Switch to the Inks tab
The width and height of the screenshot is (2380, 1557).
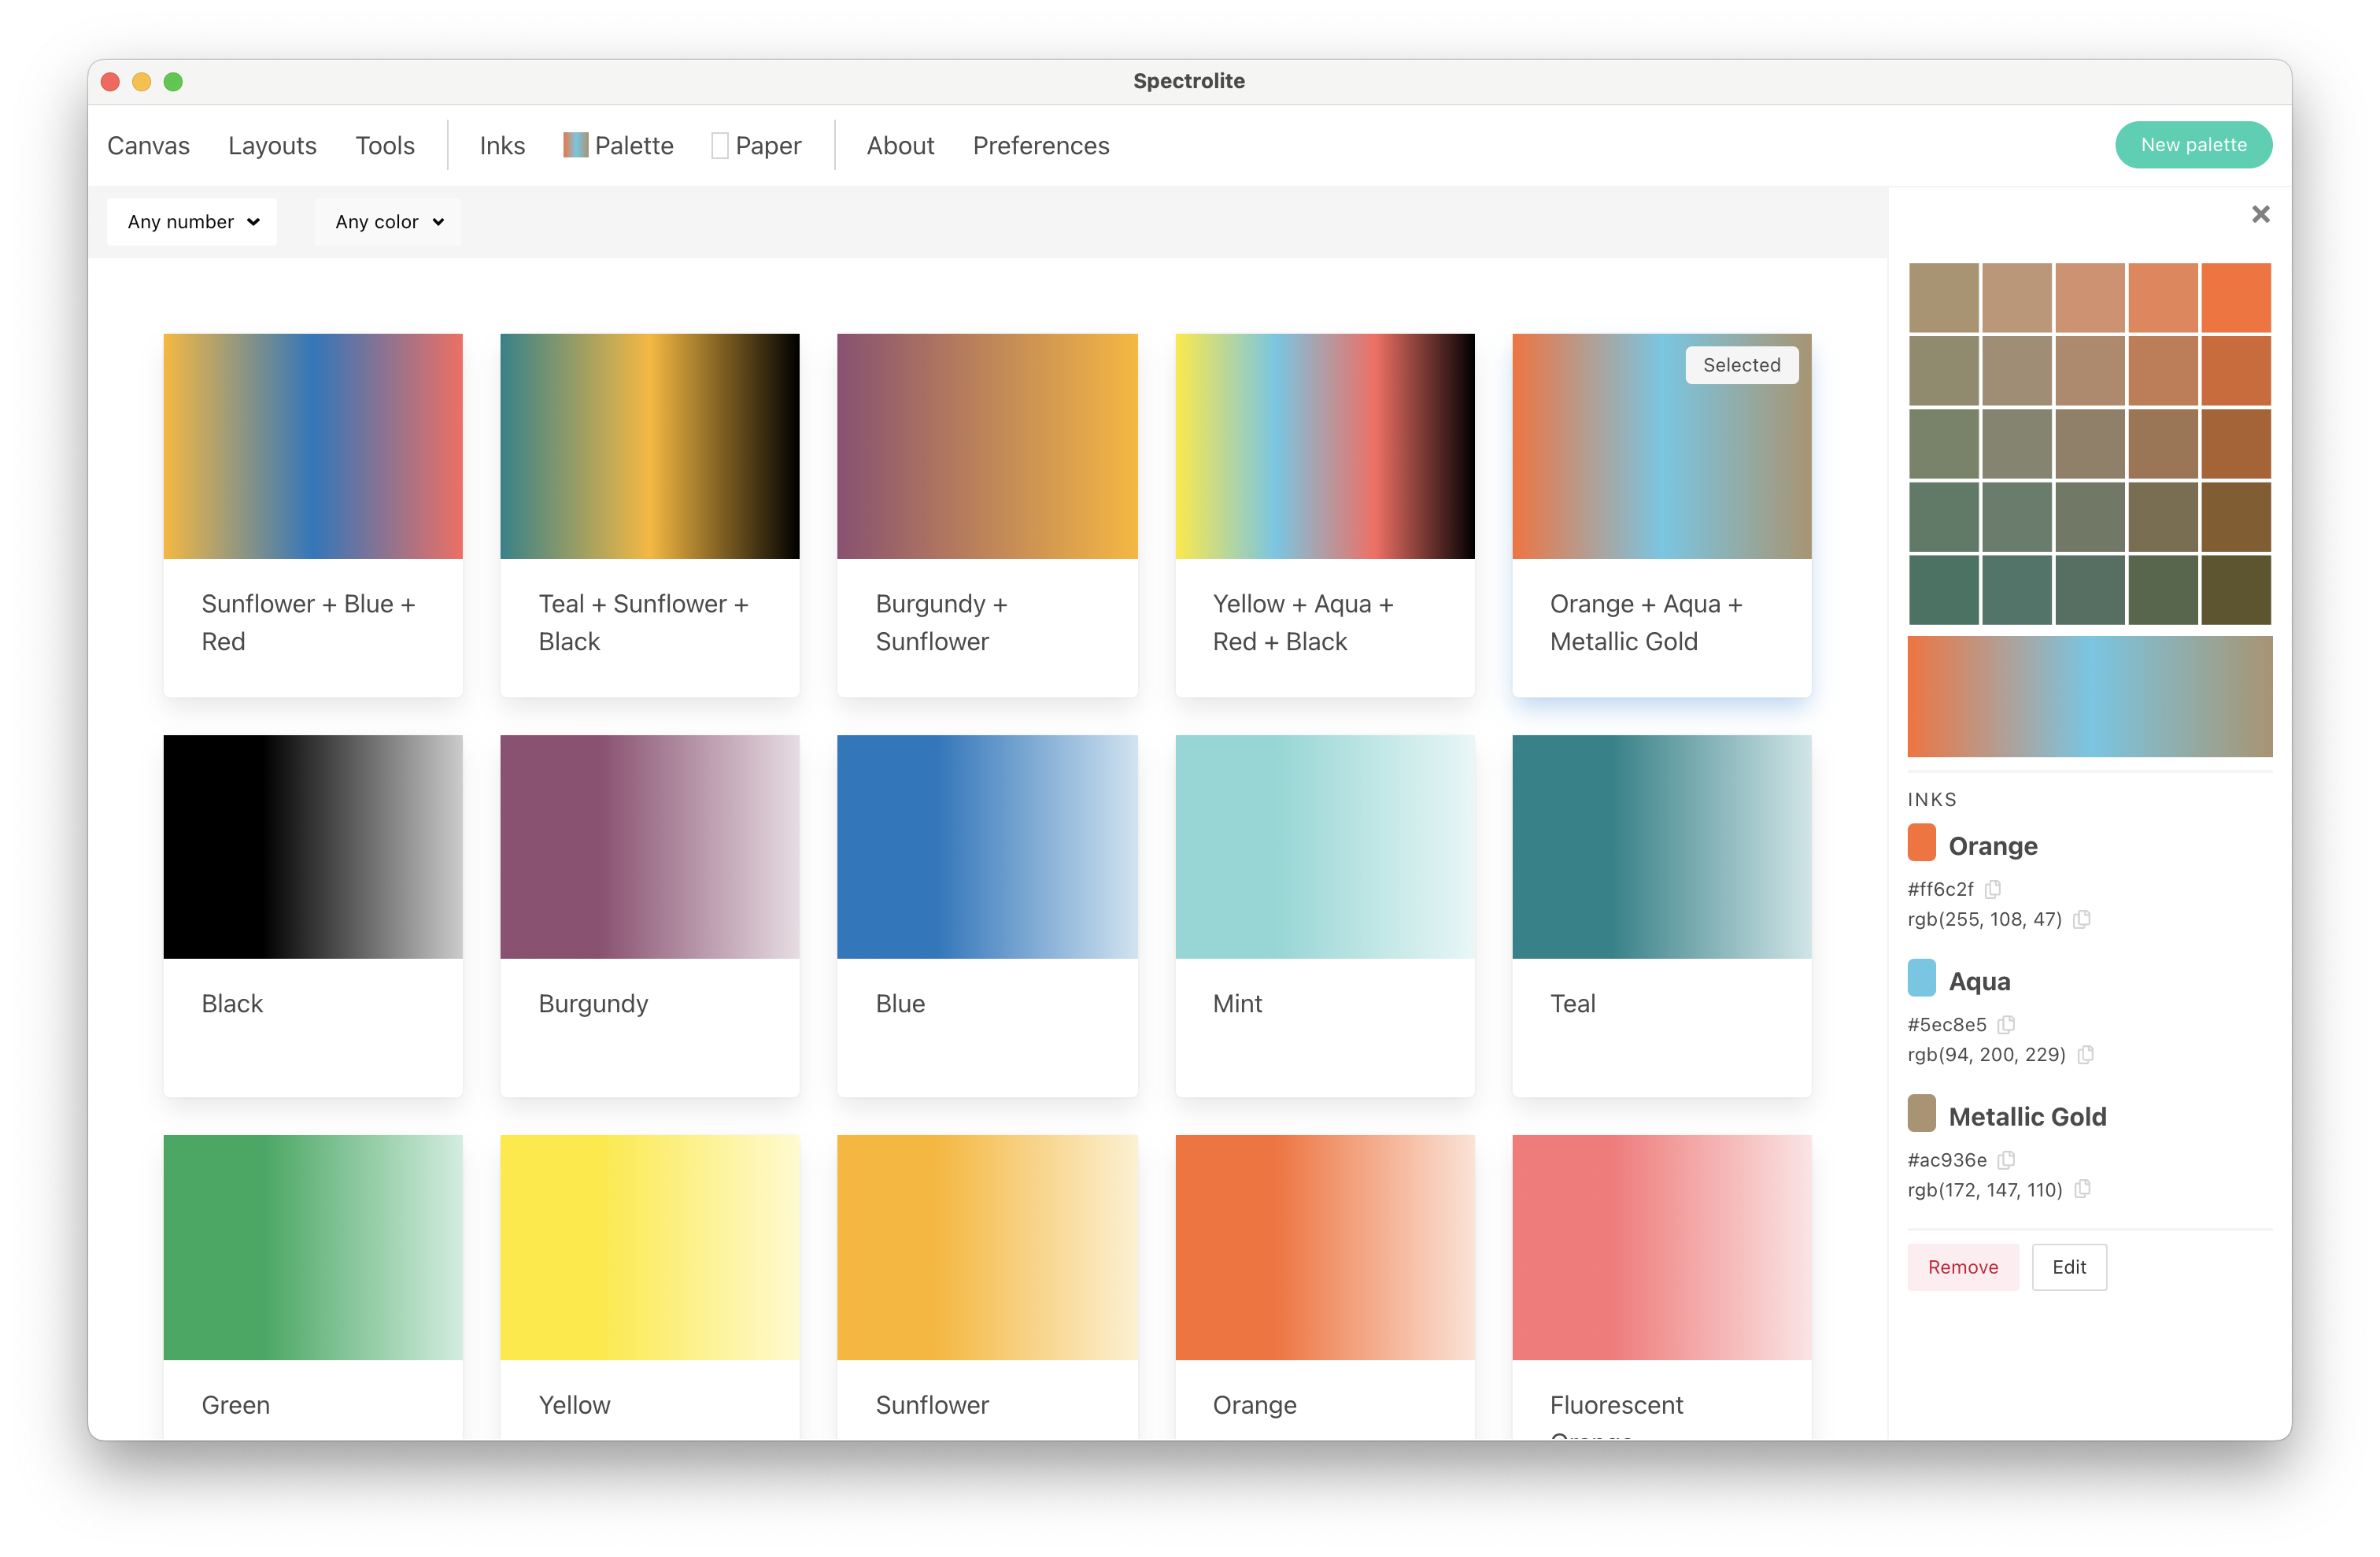[502, 146]
